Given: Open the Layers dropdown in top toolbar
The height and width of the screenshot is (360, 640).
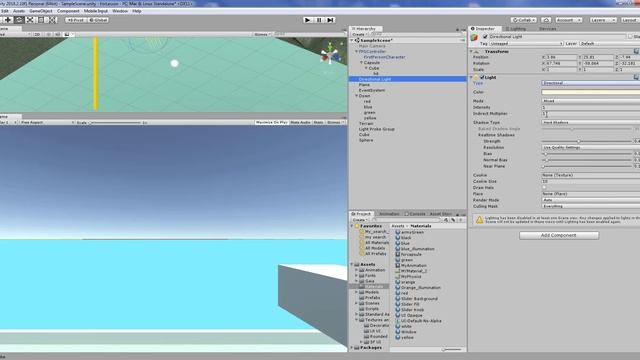Looking at the screenshot, I should [x=602, y=20].
